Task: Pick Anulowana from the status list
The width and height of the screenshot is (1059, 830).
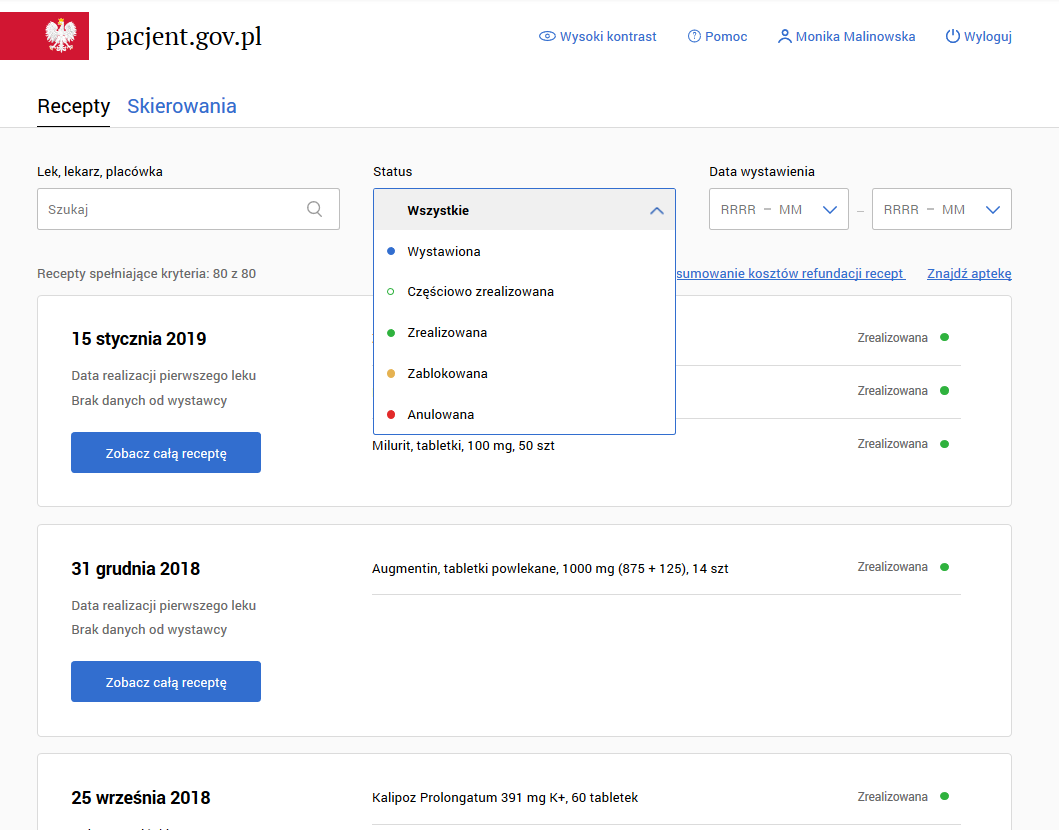Action: click(440, 415)
